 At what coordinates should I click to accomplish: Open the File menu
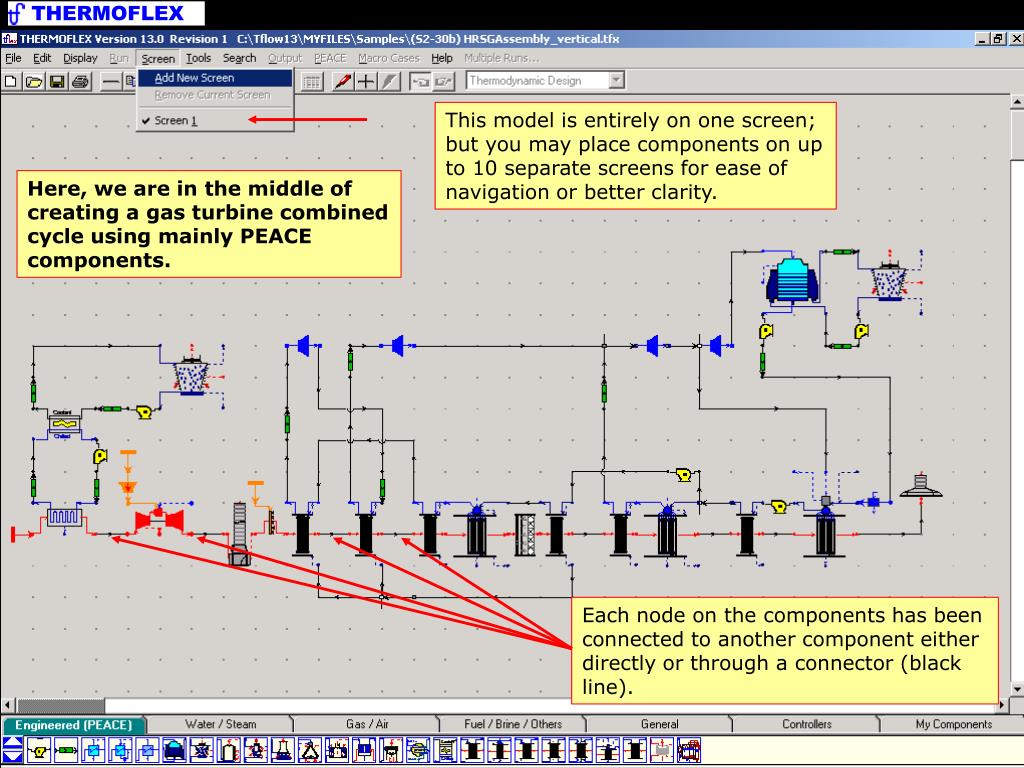pyautogui.click(x=13, y=58)
